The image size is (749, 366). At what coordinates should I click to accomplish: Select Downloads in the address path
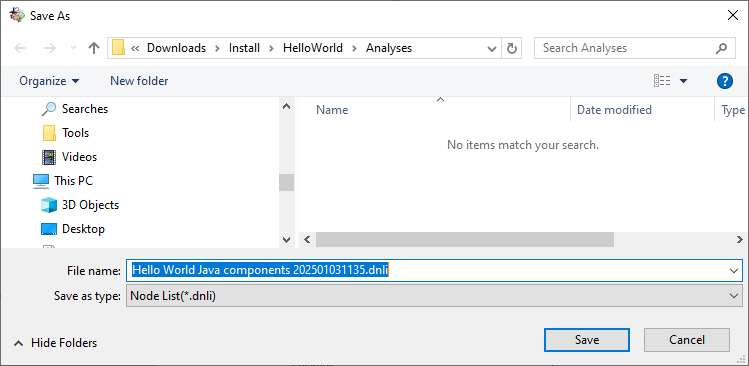pos(176,48)
